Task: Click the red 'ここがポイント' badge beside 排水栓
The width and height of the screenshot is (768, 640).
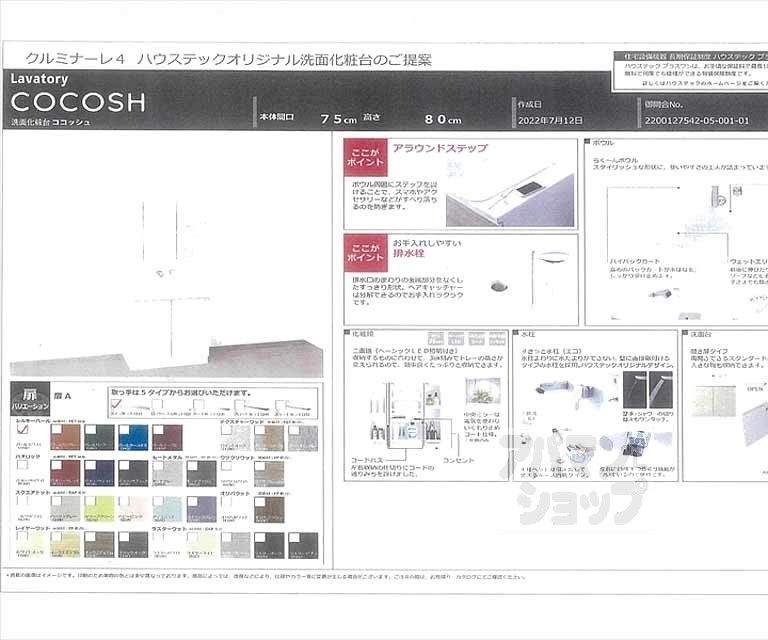Action: click(363, 254)
